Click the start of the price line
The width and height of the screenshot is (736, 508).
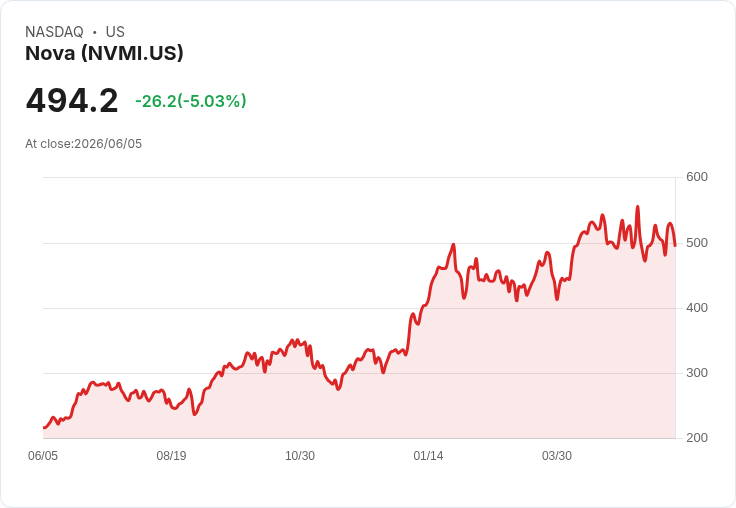tap(44, 428)
